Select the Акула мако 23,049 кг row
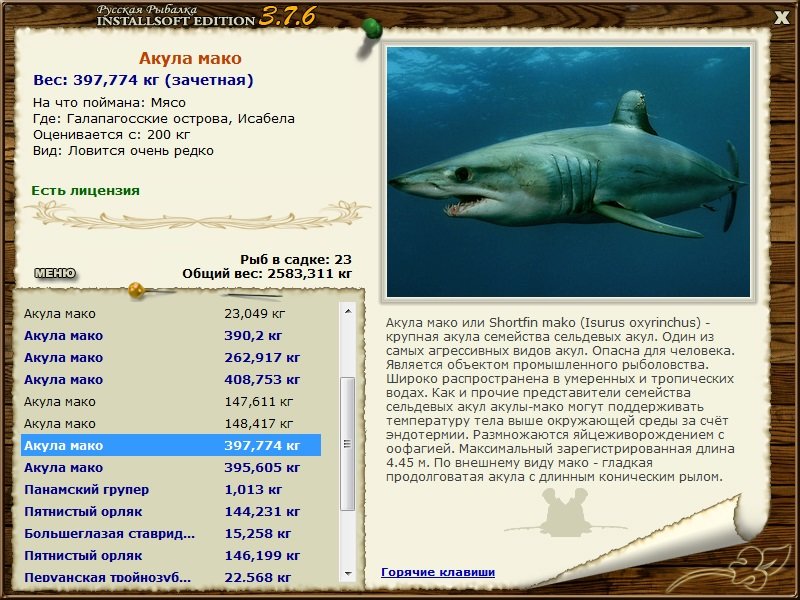 (171, 314)
